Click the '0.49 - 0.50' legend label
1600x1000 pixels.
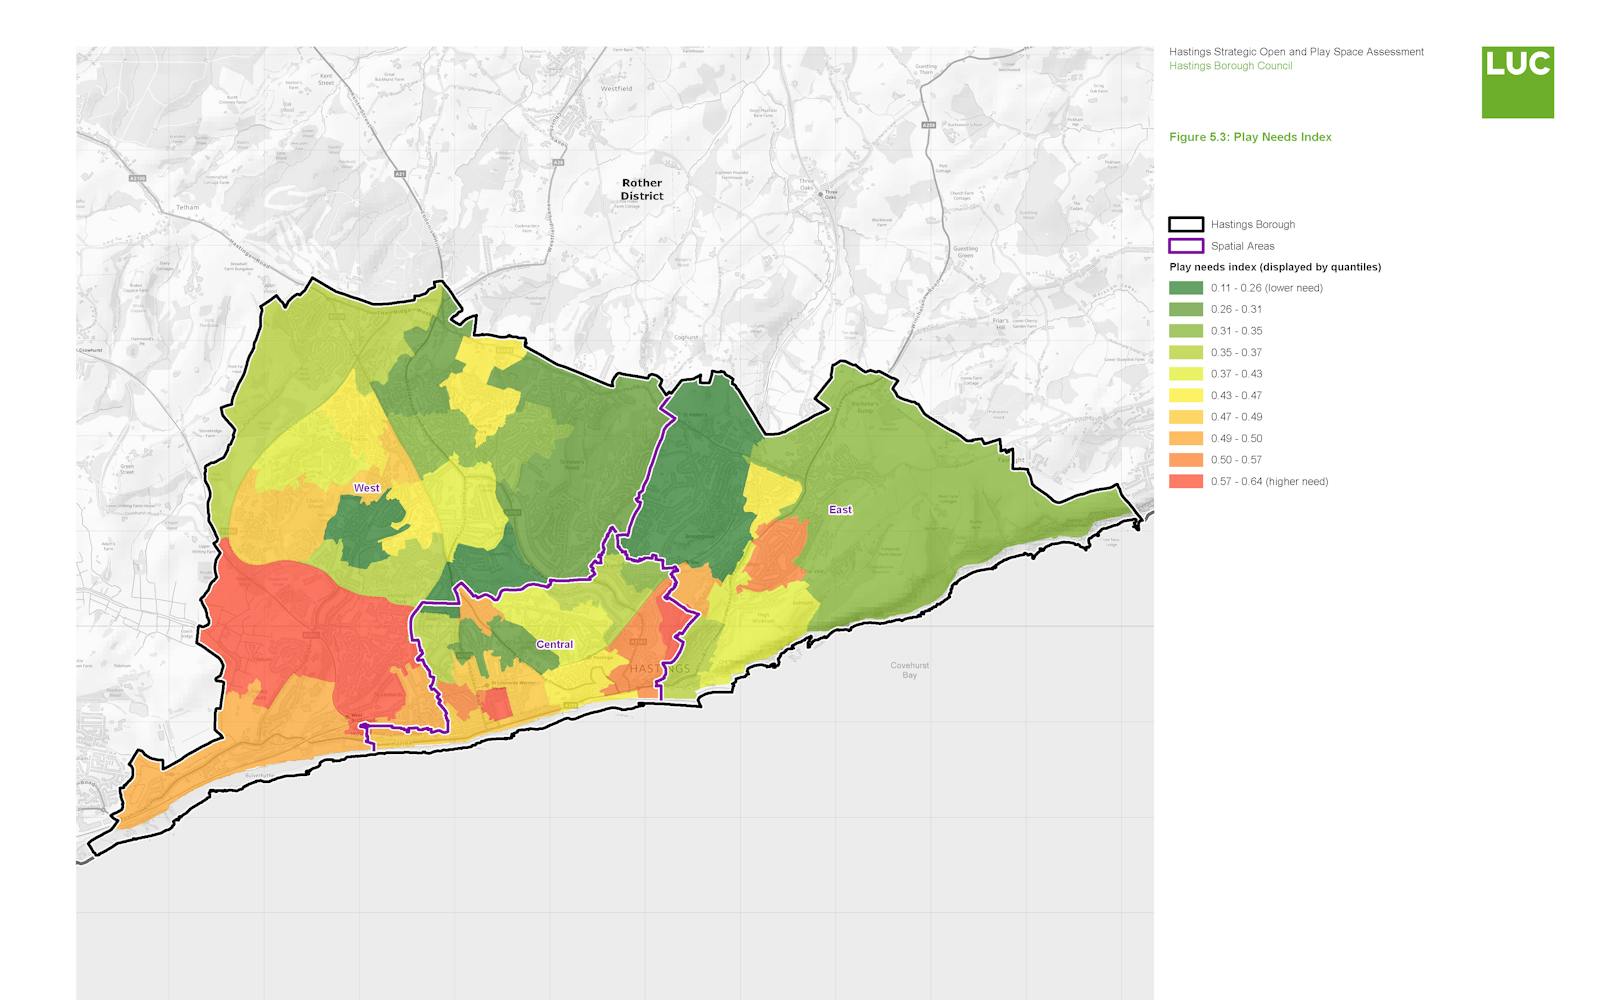point(1236,439)
